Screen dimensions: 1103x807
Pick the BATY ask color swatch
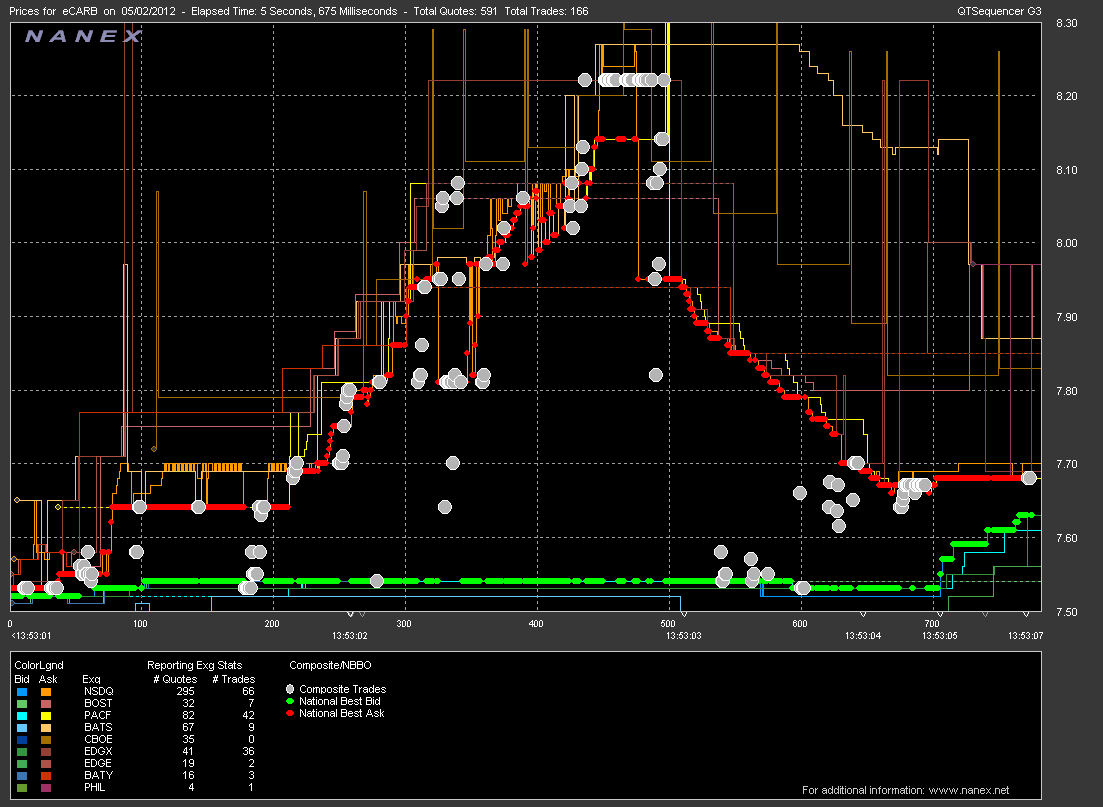click(46, 775)
